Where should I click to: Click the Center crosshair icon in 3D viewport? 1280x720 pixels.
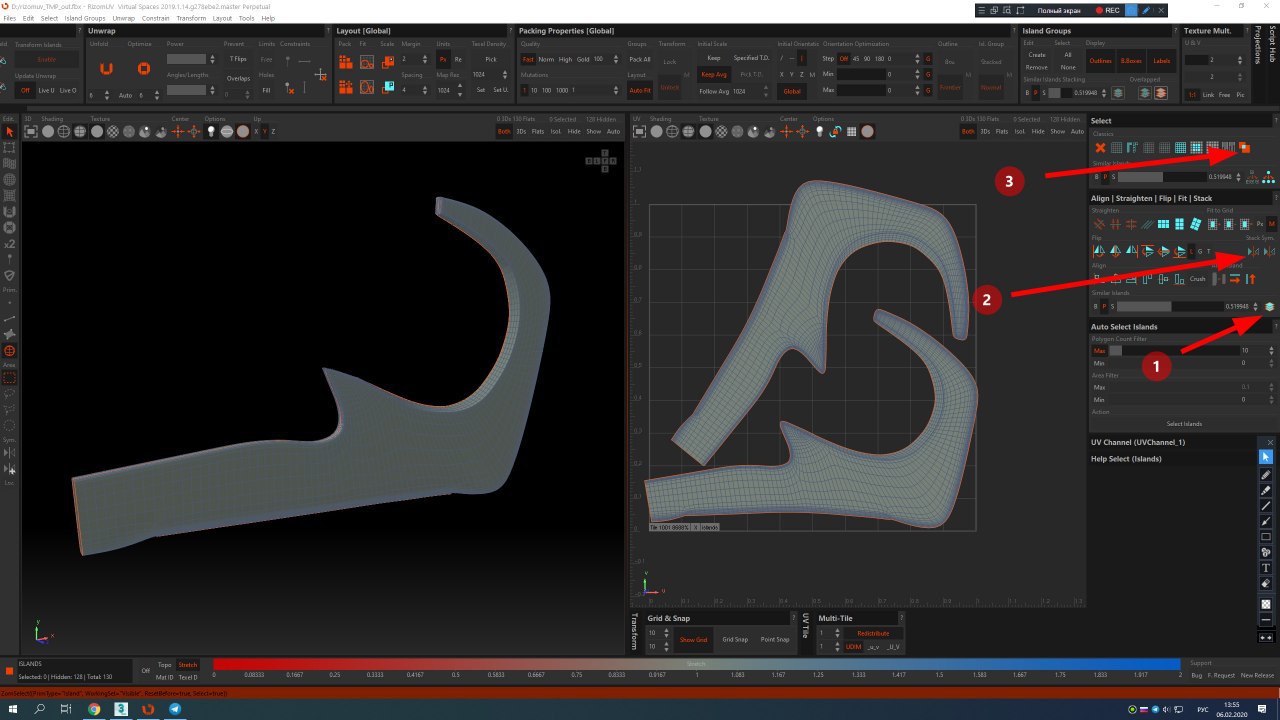coord(179,131)
